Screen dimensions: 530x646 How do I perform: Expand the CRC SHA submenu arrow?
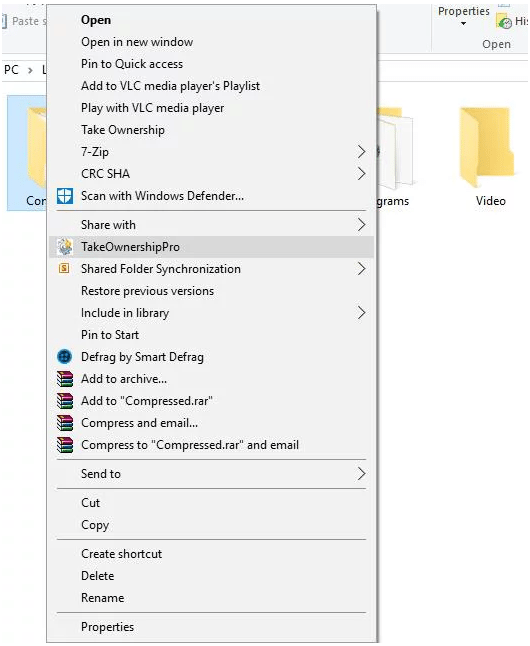point(361,173)
